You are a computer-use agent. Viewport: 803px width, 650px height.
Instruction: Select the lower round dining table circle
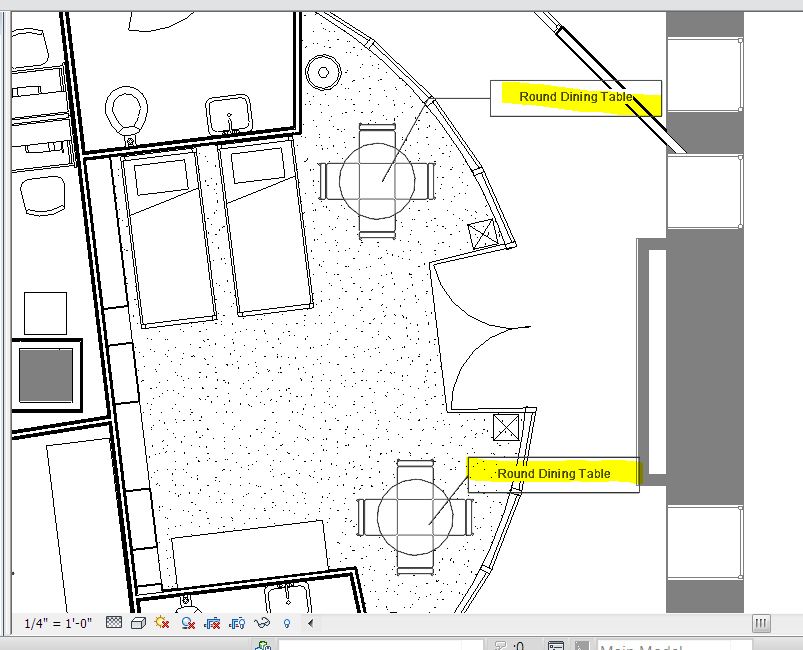click(x=415, y=517)
